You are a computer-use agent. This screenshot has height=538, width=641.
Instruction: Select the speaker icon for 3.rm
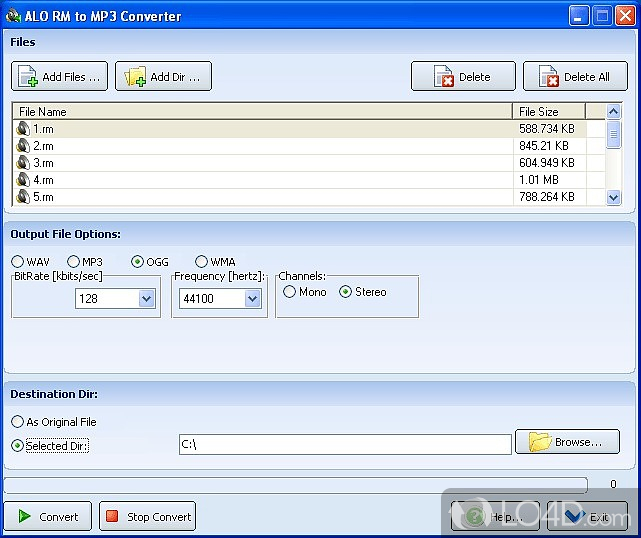(23, 163)
